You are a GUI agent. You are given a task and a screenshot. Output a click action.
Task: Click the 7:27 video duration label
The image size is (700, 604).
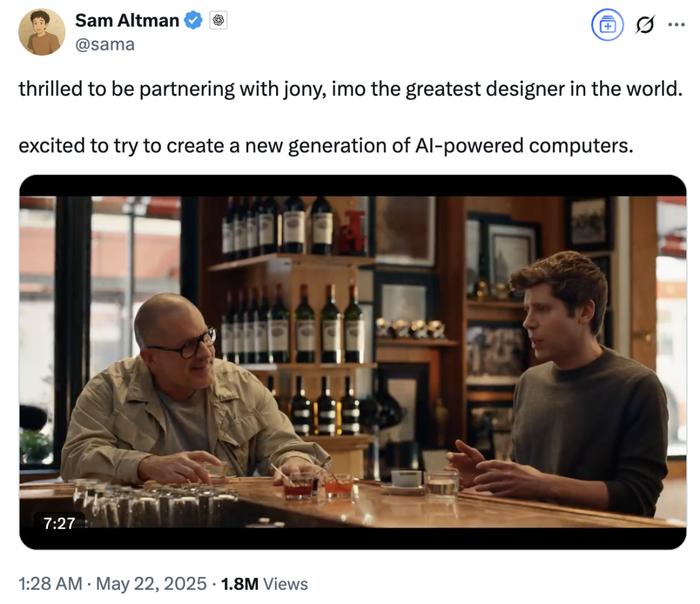(x=59, y=523)
